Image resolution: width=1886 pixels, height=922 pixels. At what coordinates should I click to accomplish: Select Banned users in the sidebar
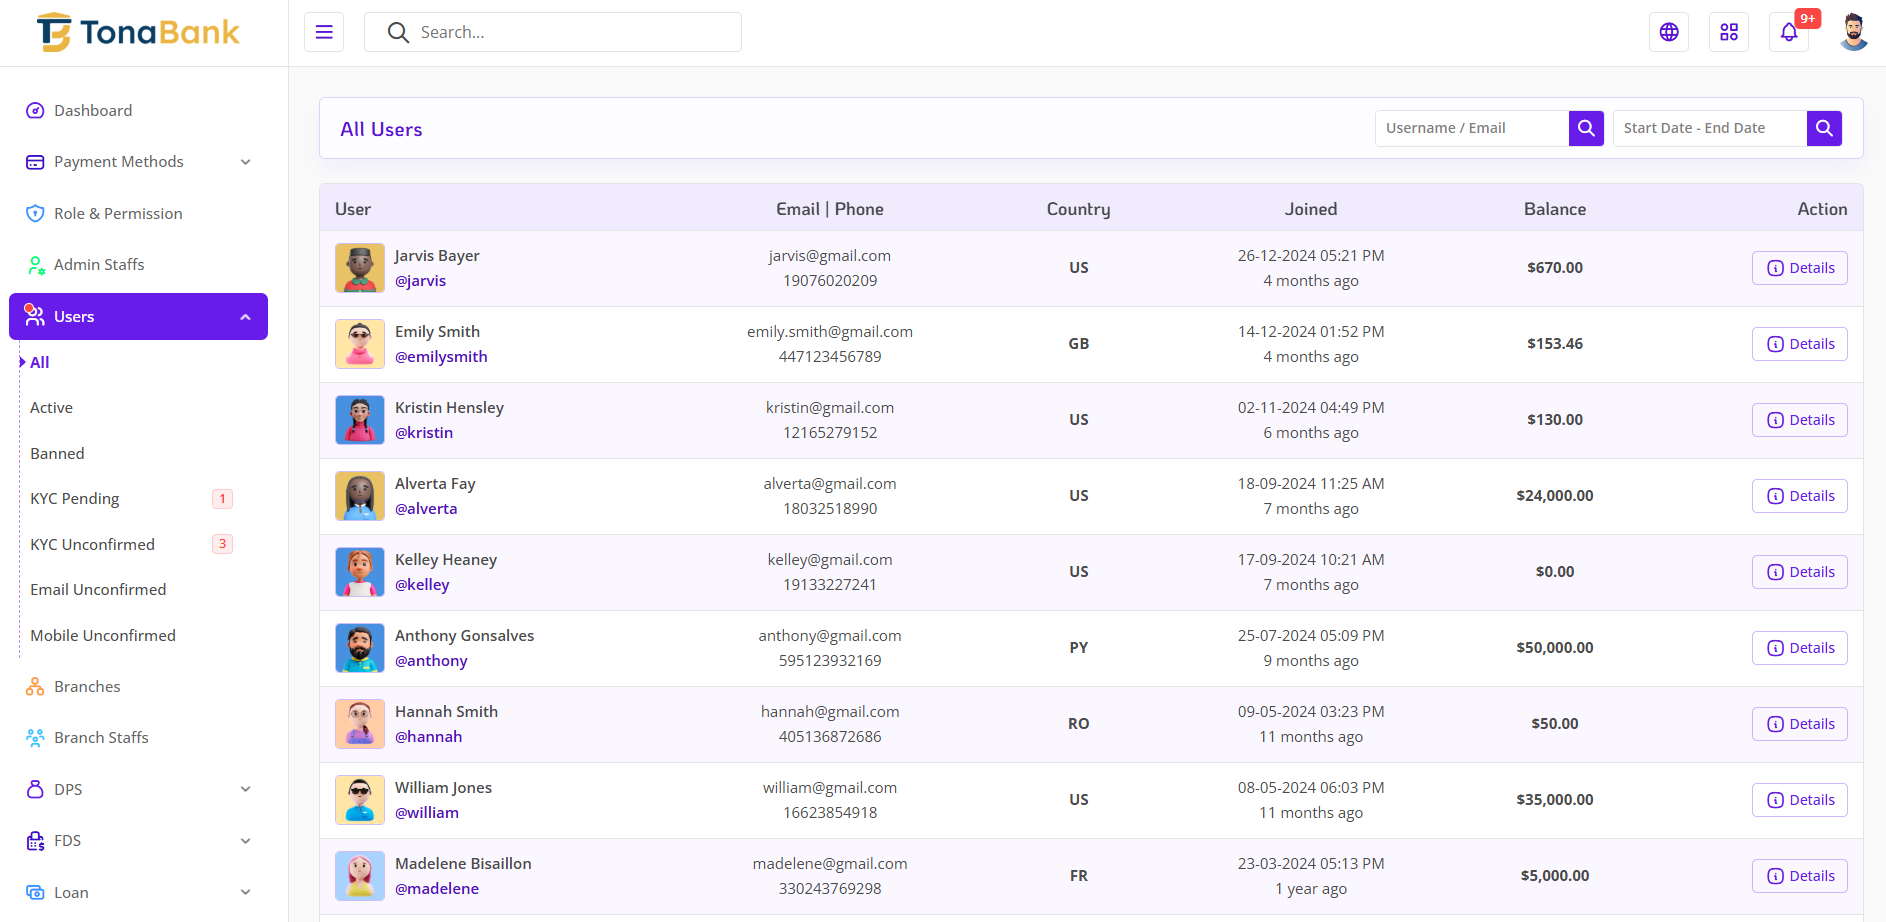[58, 454]
